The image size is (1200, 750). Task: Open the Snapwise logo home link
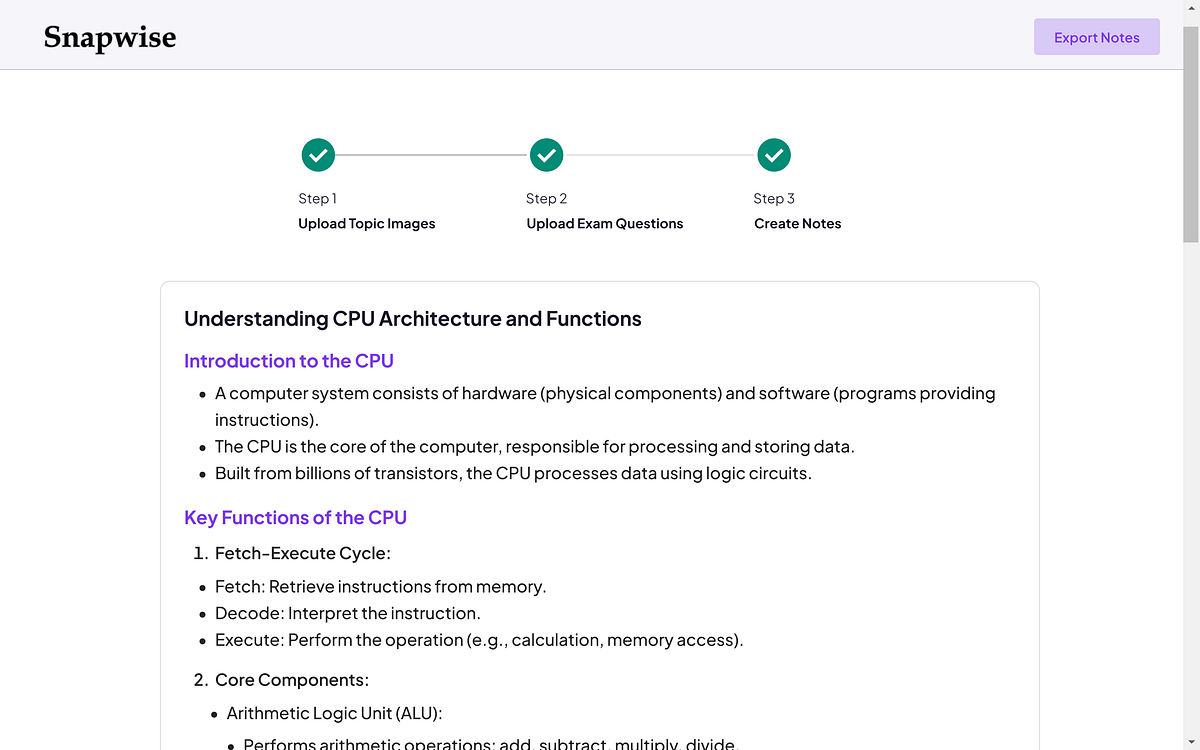[x=110, y=38]
